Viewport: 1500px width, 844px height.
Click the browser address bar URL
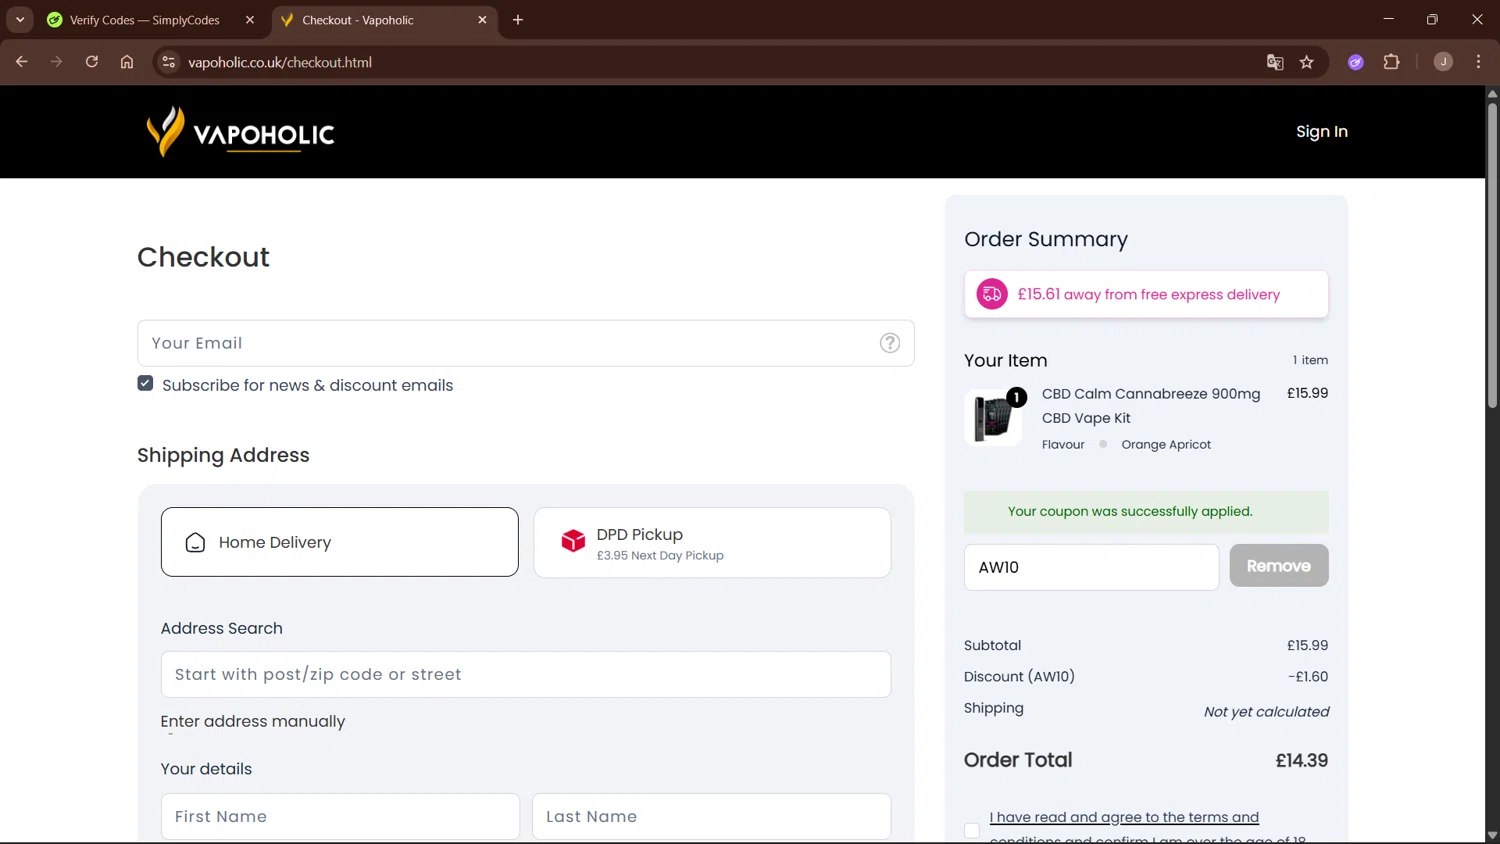pos(280,62)
